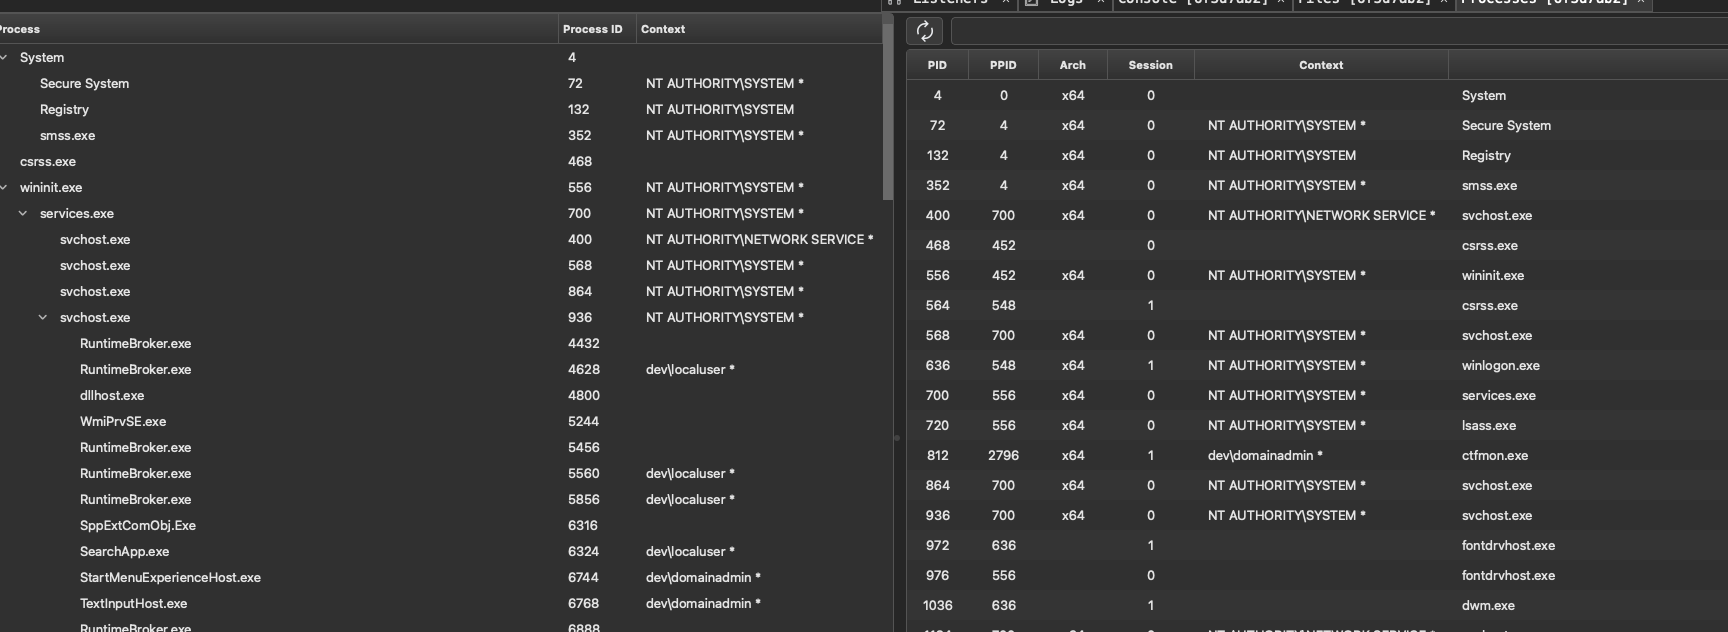The width and height of the screenshot is (1728, 632).
Task: Select lsass.exe row in process table
Action: click(1317, 425)
